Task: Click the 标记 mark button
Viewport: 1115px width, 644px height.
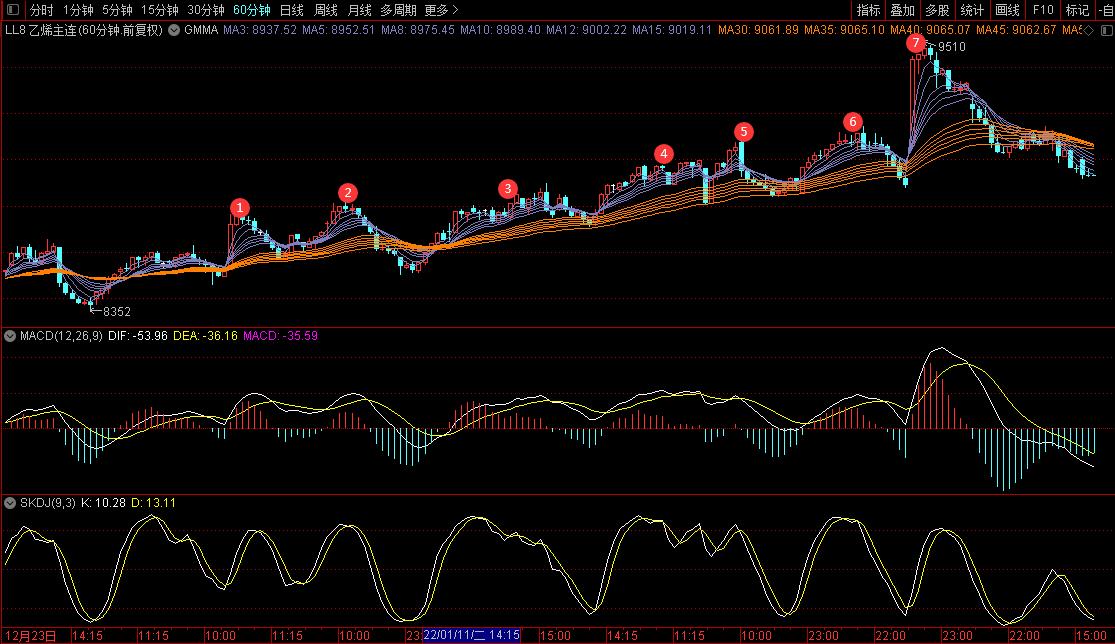Action: [1077, 10]
